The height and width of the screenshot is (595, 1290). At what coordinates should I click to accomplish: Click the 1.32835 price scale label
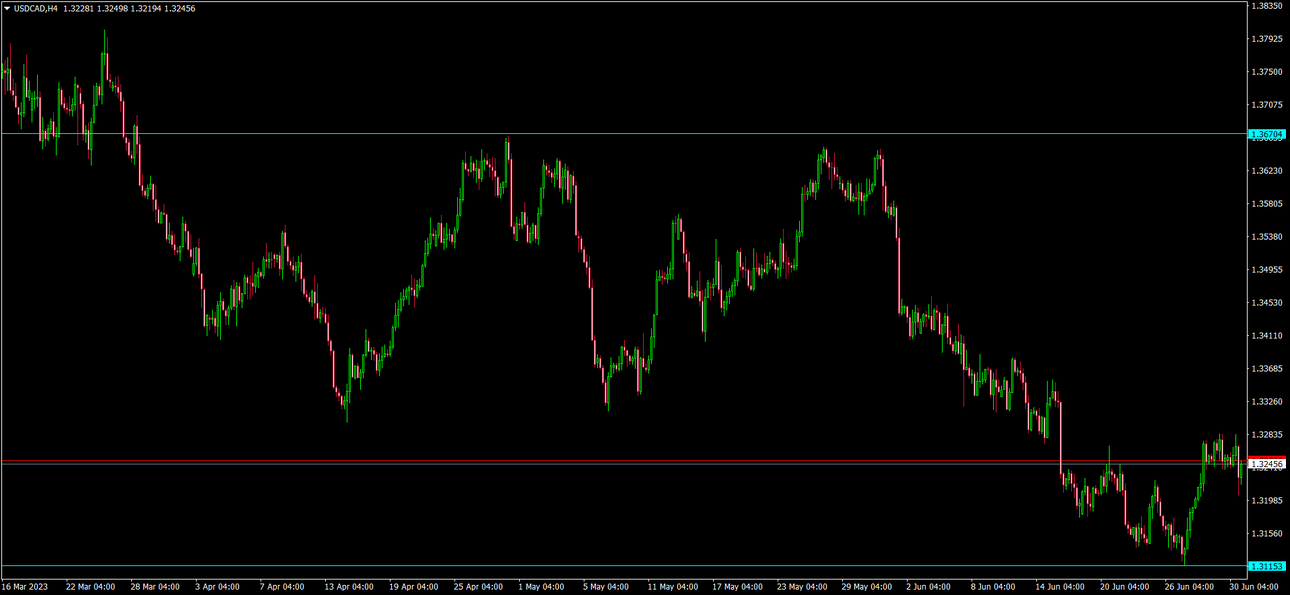(1267, 434)
